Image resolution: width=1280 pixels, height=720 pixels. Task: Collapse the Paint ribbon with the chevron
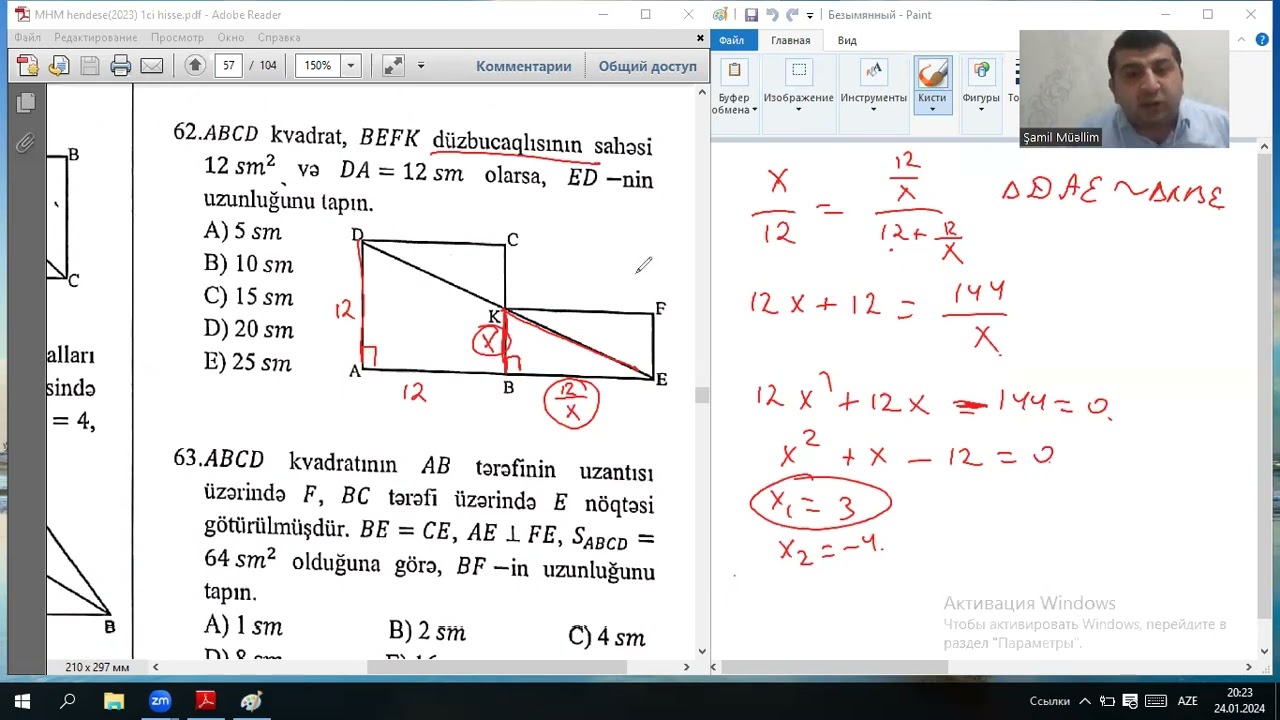point(1241,40)
